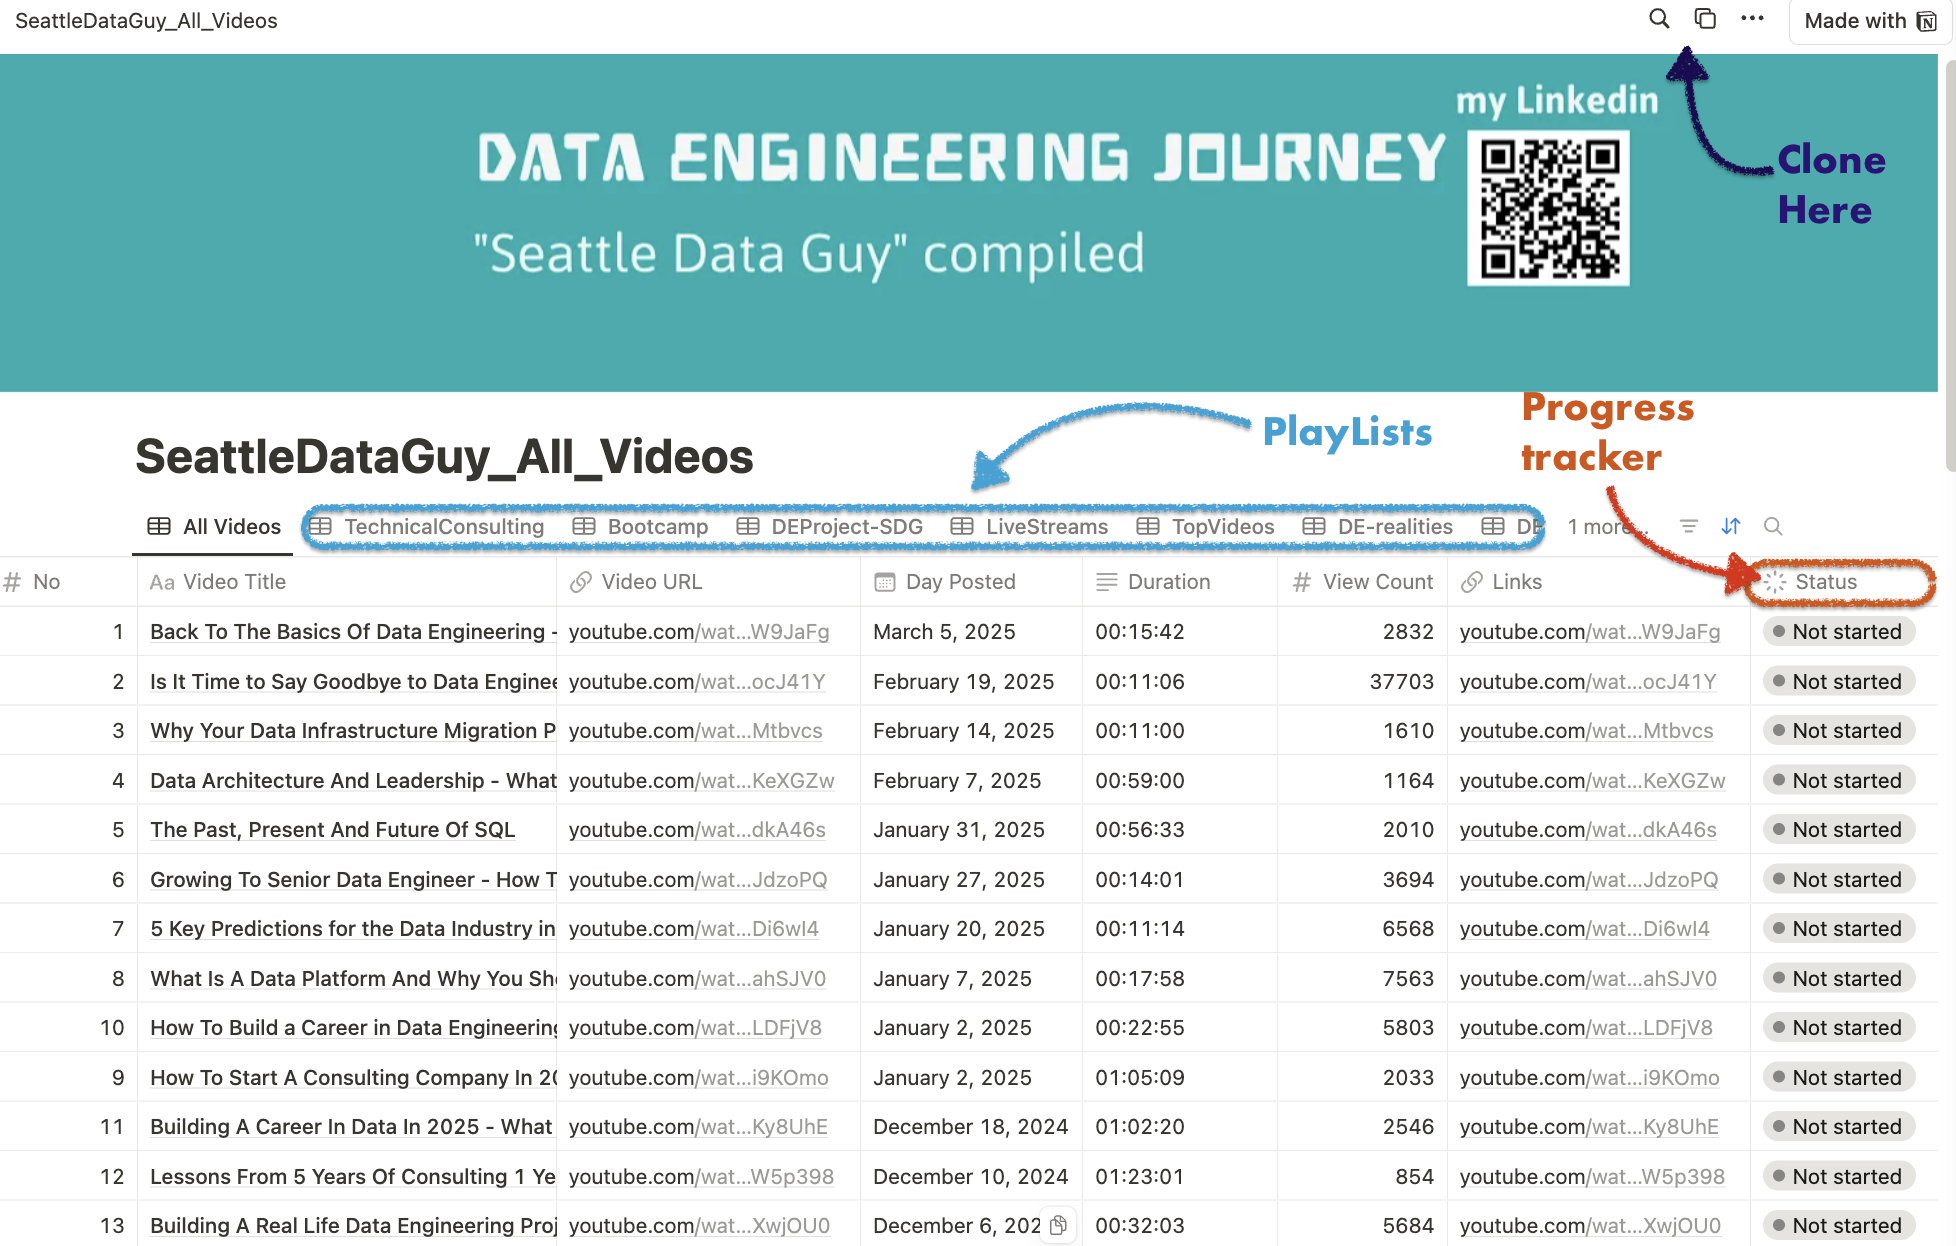Open the LiveStreams view tab

(1029, 527)
